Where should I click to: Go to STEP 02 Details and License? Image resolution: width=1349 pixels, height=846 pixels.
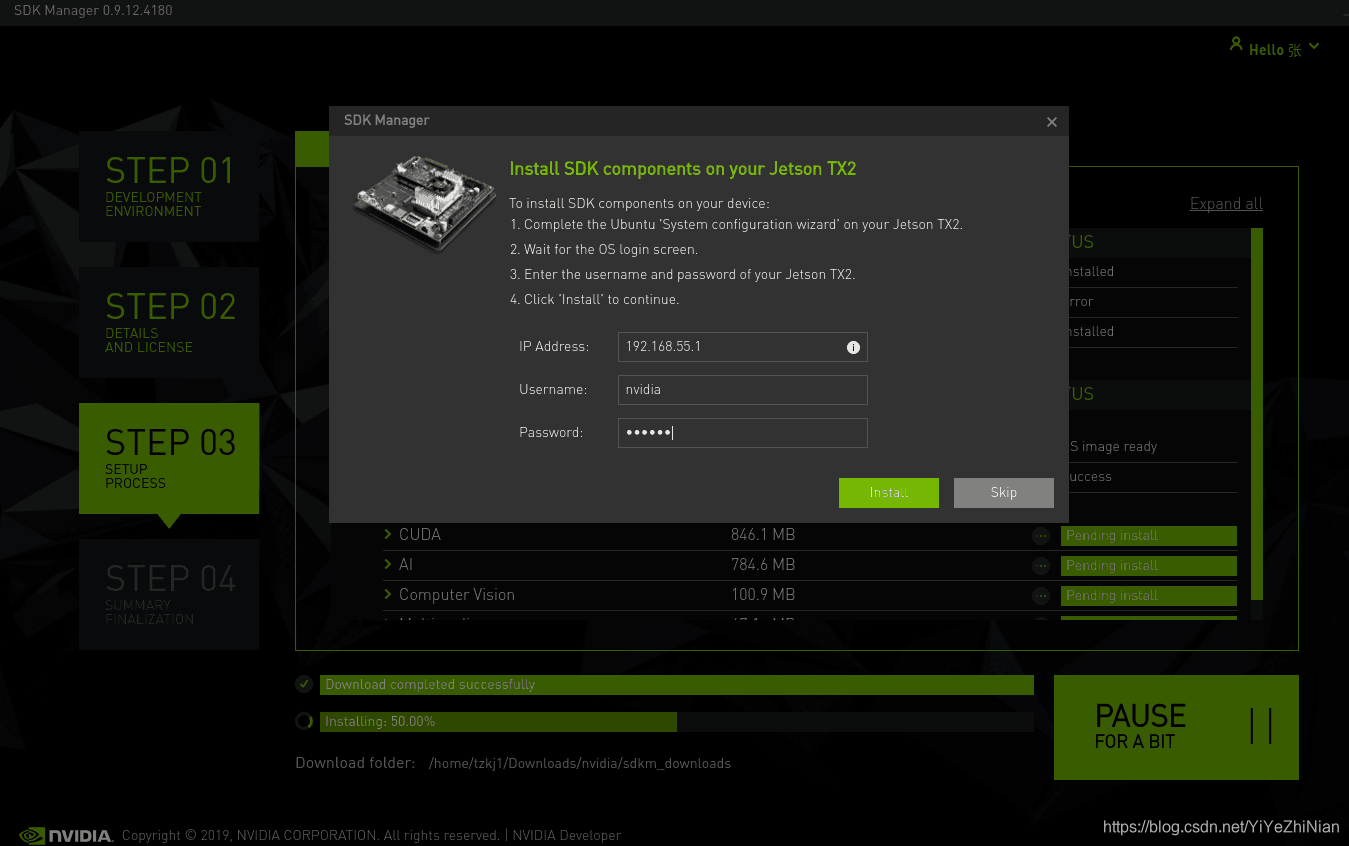(x=169, y=323)
